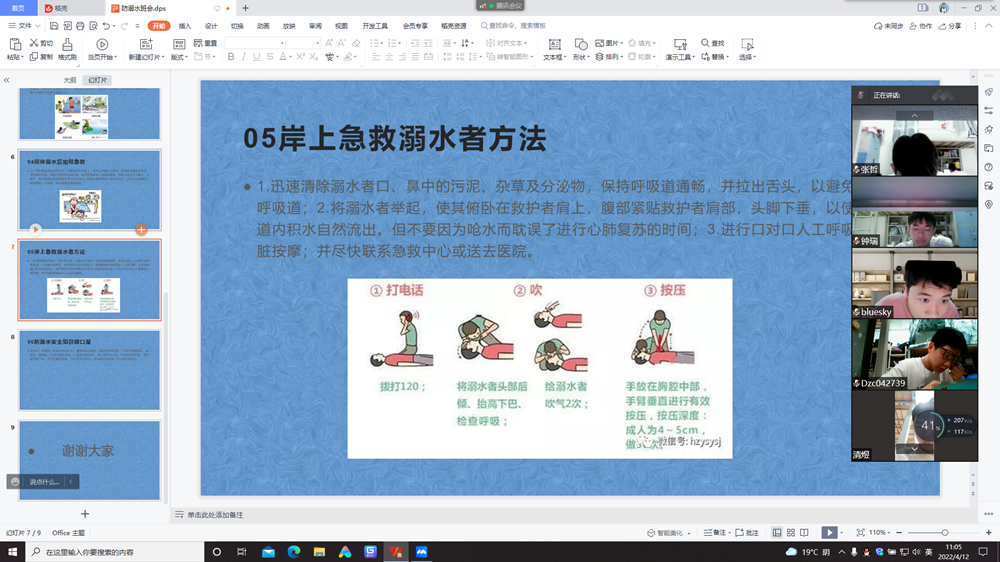Click the fit-to-window zoom icon
The height and width of the screenshot is (562, 1000).
point(860,533)
